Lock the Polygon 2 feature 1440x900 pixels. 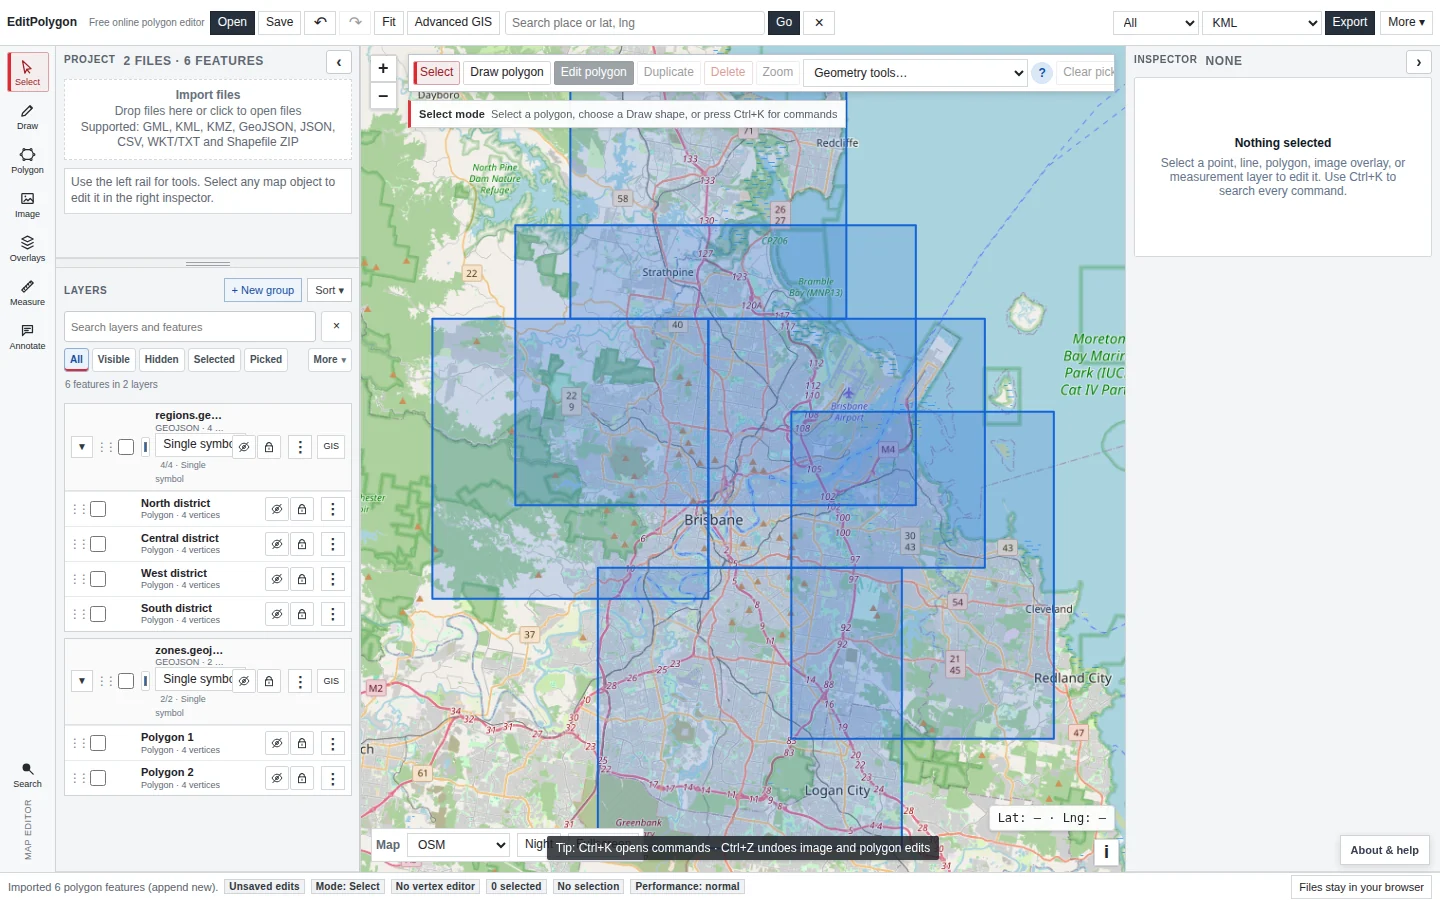coord(302,778)
